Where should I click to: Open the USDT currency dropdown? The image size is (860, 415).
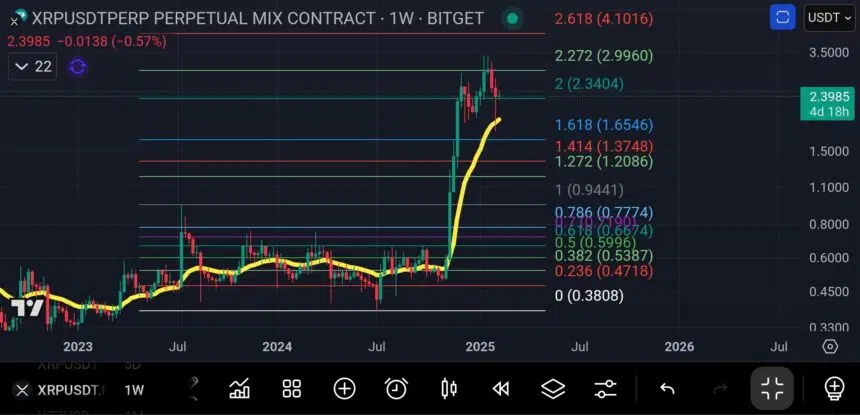coord(829,18)
